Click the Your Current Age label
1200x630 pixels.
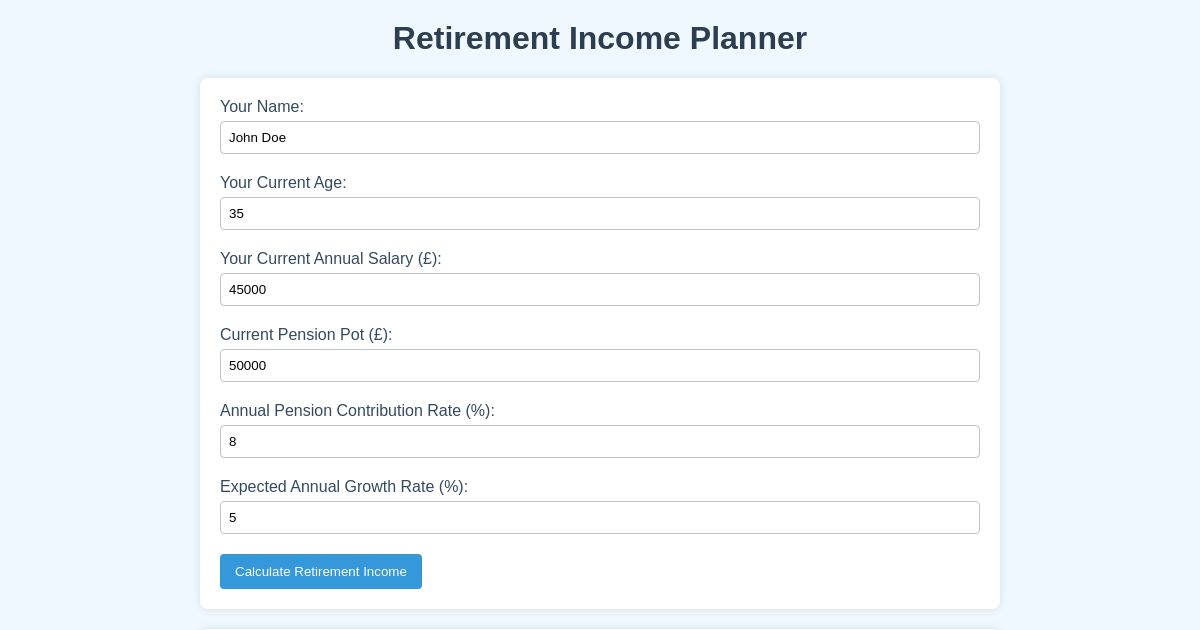283,183
